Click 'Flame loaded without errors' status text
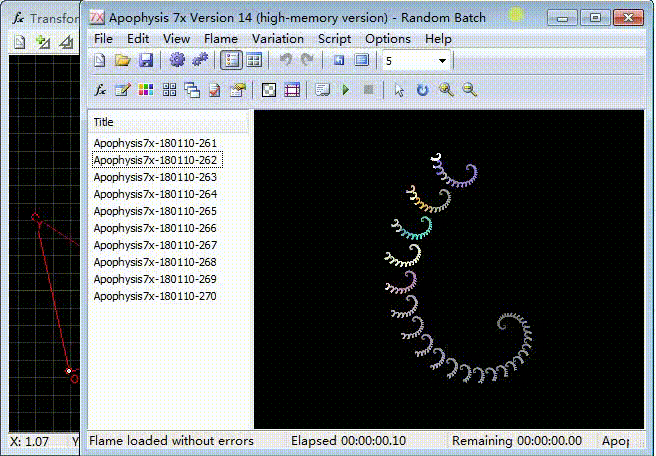 click(x=171, y=441)
